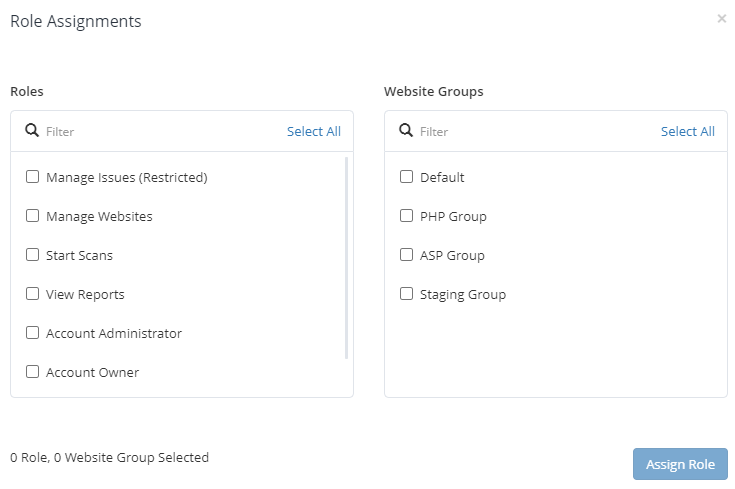Check the Account Administrator role

(x=33, y=333)
